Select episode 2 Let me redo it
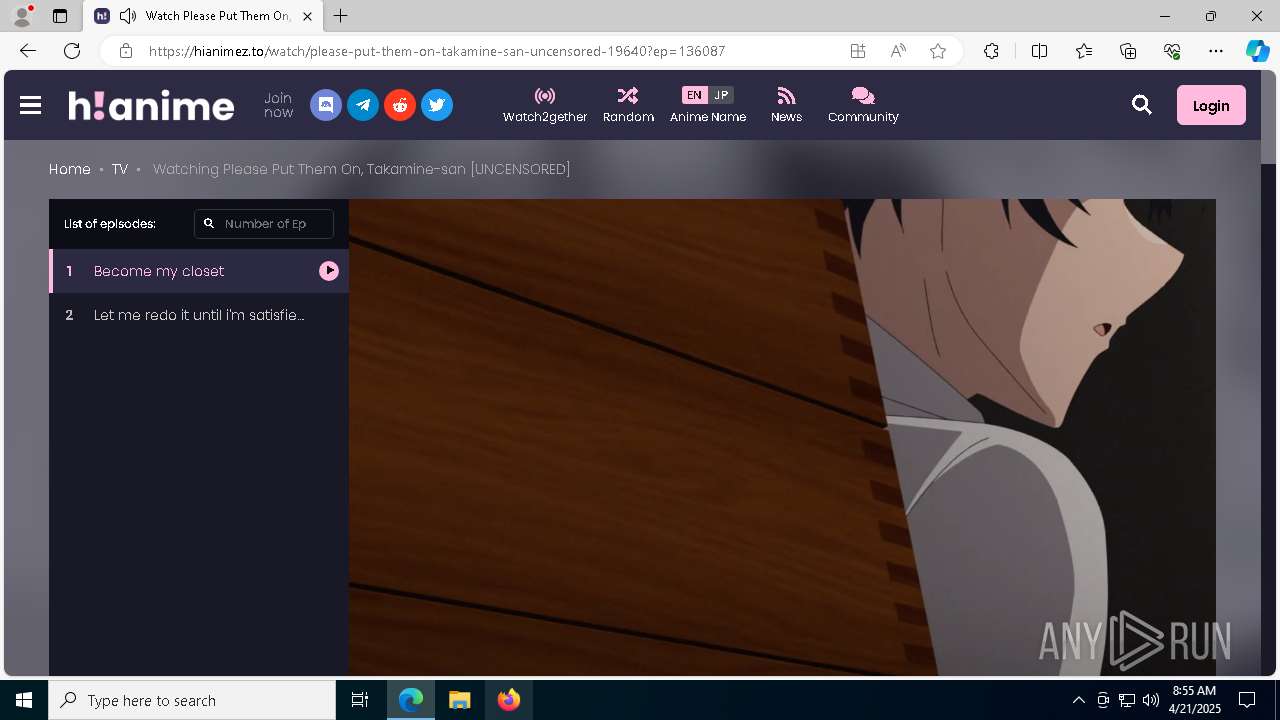1280x720 pixels. (199, 315)
